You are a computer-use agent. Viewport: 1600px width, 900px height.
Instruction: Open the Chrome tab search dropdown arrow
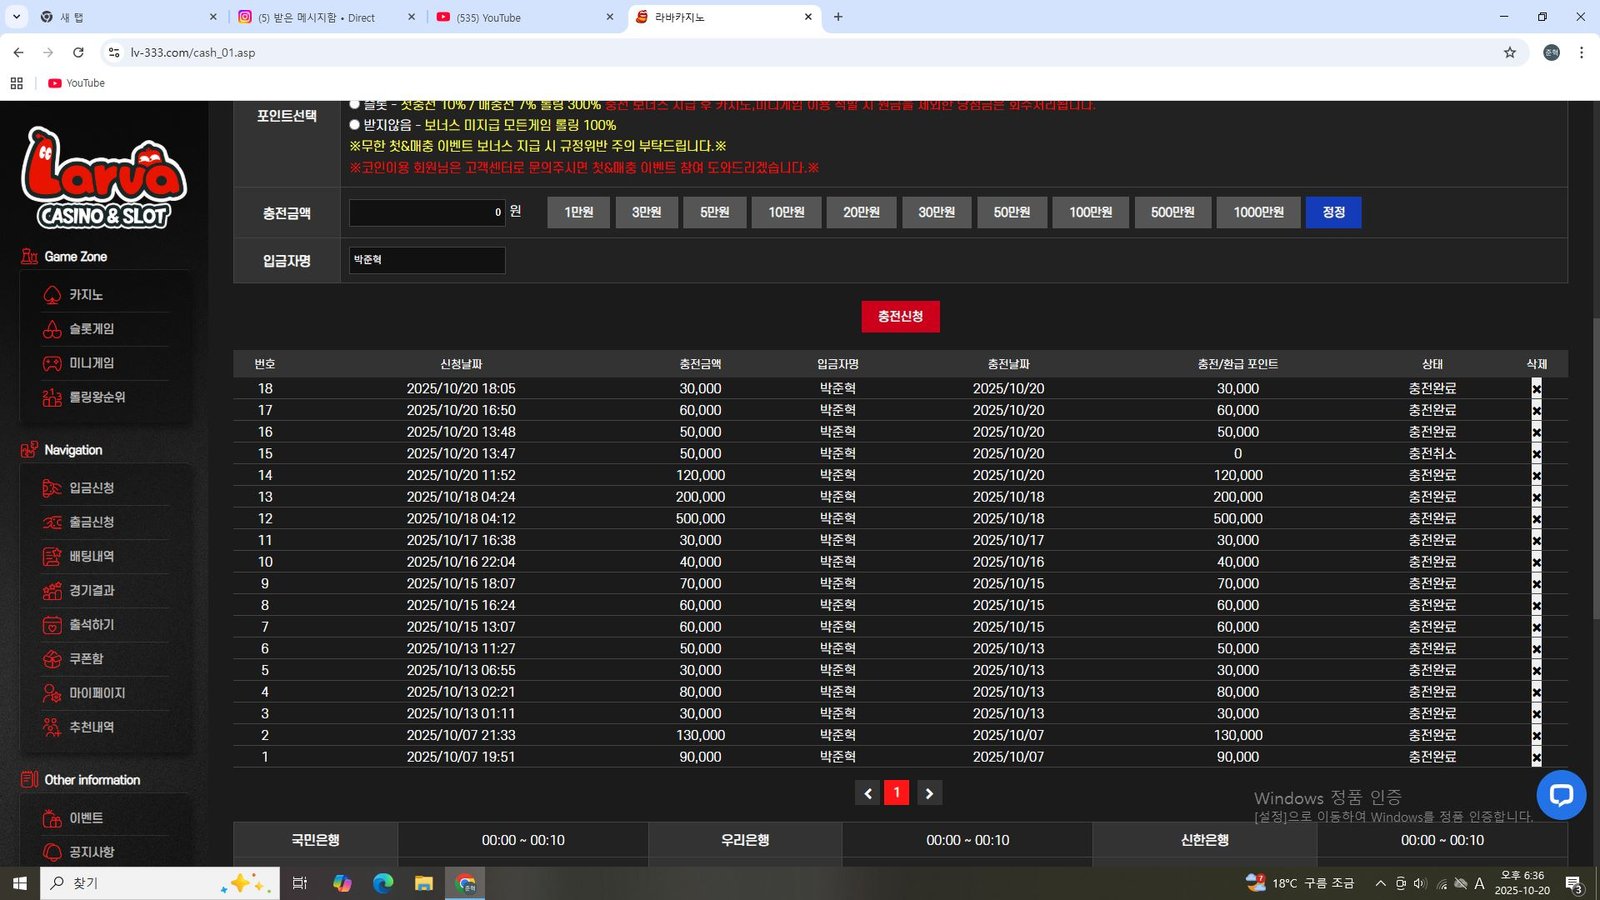16,17
